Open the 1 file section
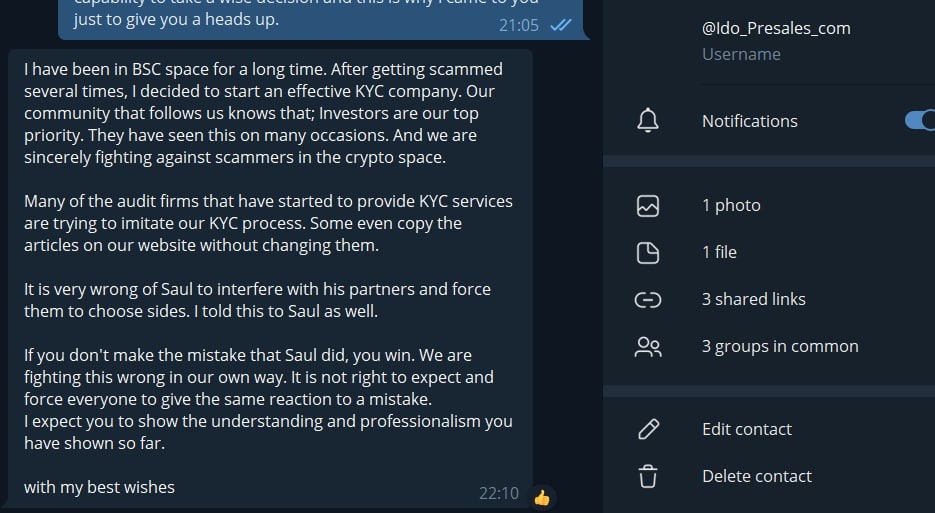Image resolution: width=935 pixels, height=513 pixels. pos(719,252)
